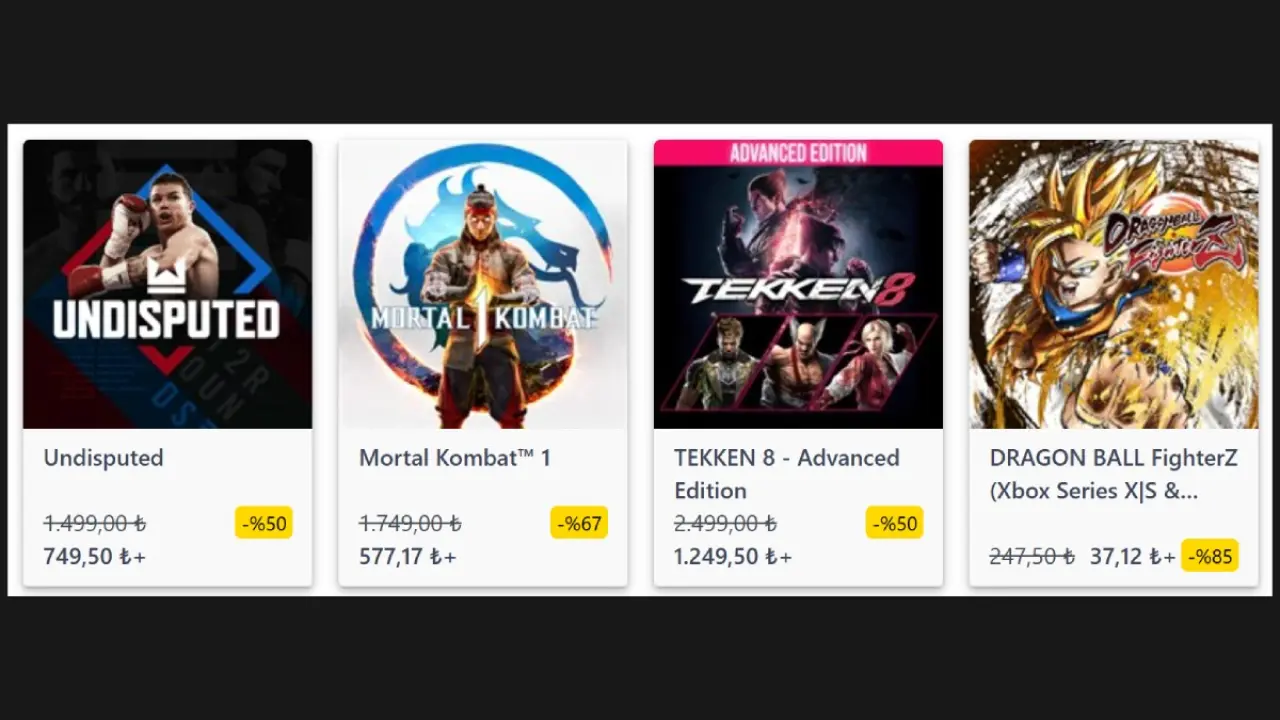
Task: Click the crossed-out 247,50 ₺ price
Action: pos(1032,556)
